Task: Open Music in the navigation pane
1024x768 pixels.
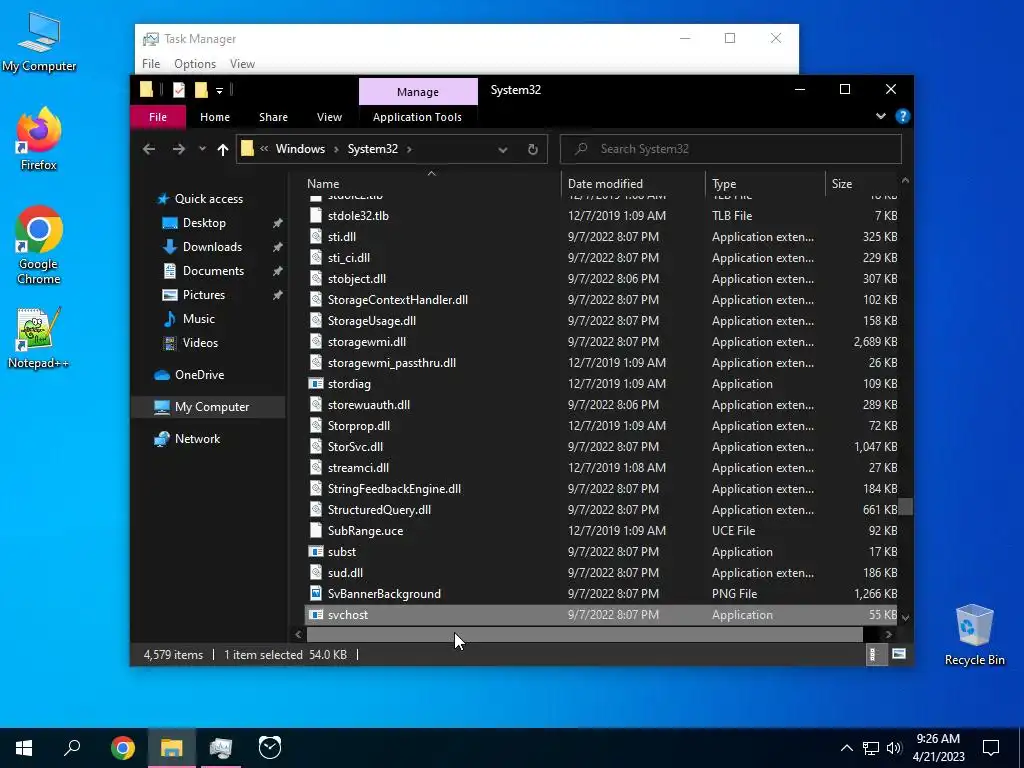Action: coord(199,319)
